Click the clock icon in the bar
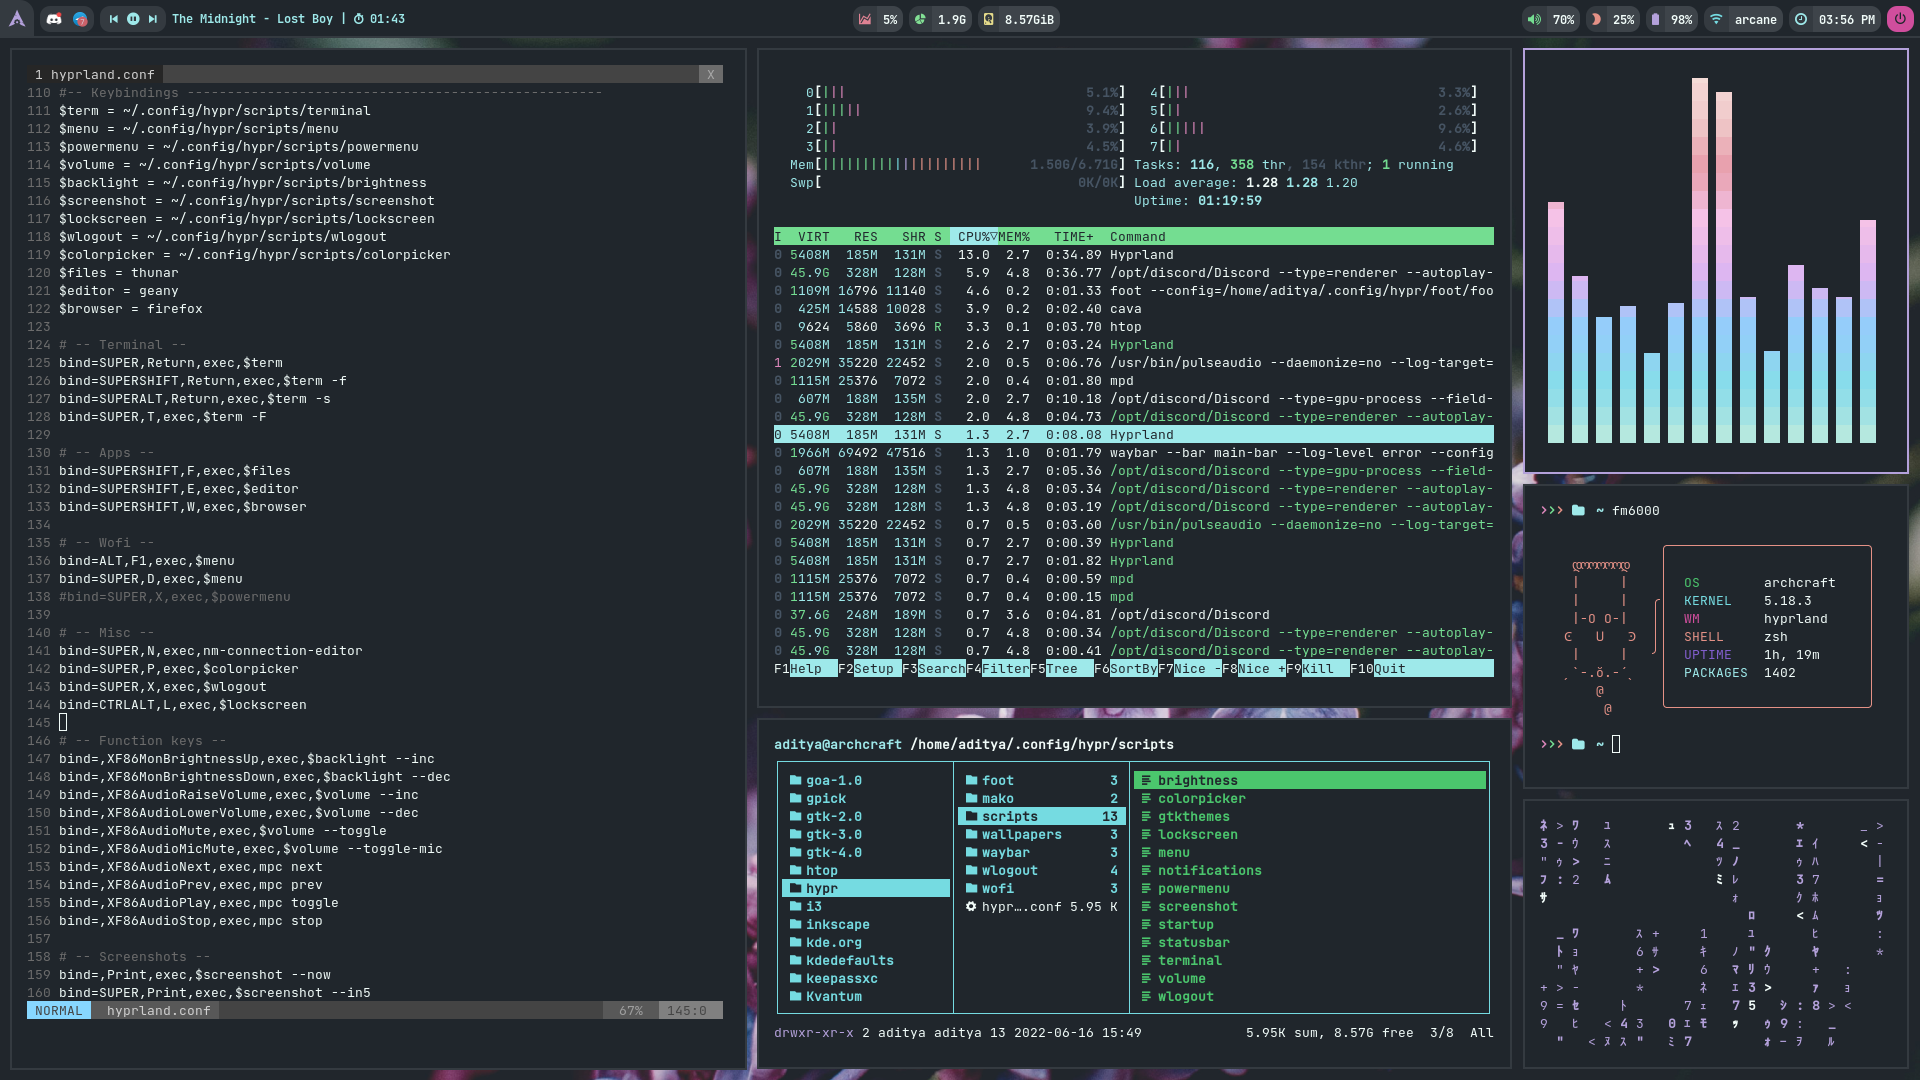Image resolution: width=1920 pixels, height=1080 pixels. coord(1801,19)
